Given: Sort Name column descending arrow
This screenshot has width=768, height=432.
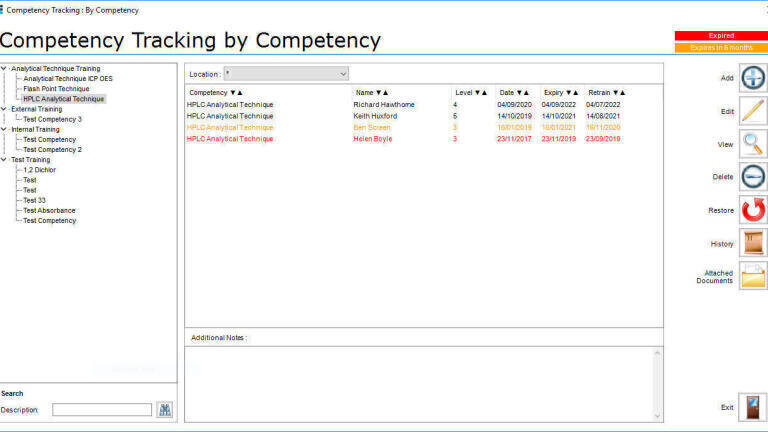Looking at the screenshot, I should click(378, 93).
